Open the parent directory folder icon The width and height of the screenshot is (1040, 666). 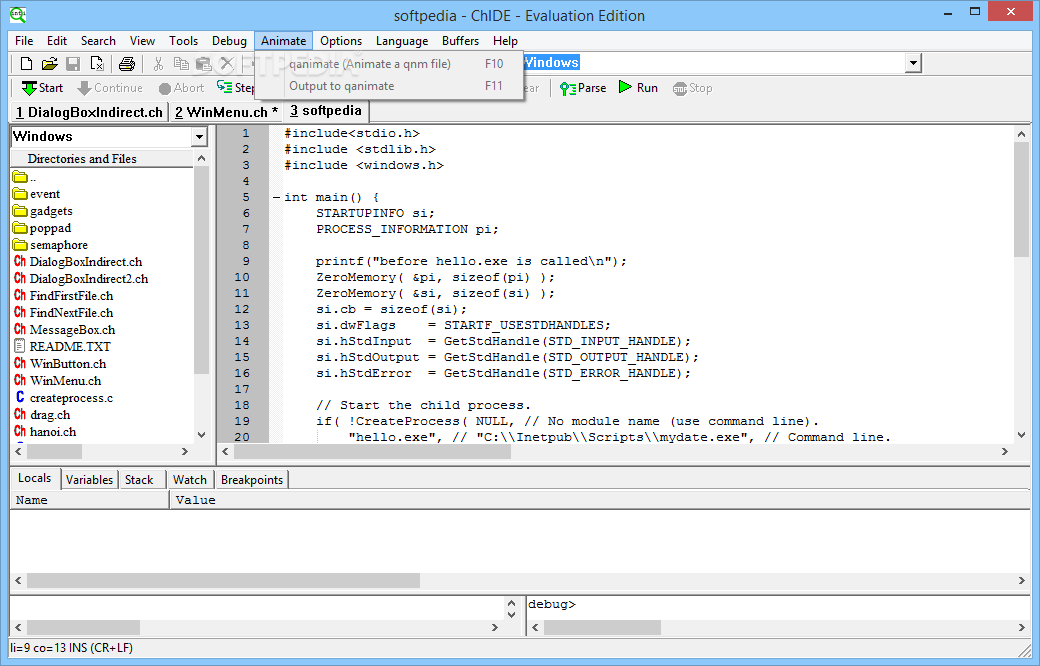(x=20, y=177)
